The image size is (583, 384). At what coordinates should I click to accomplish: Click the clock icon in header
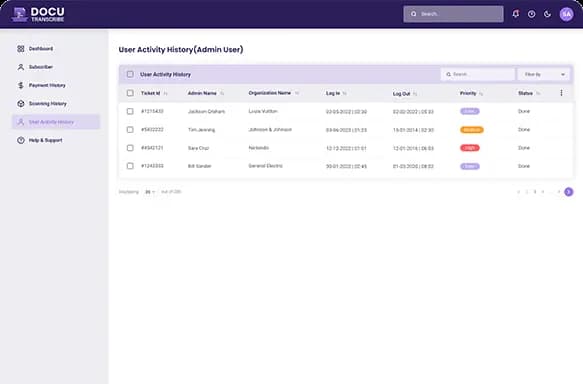click(x=531, y=14)
